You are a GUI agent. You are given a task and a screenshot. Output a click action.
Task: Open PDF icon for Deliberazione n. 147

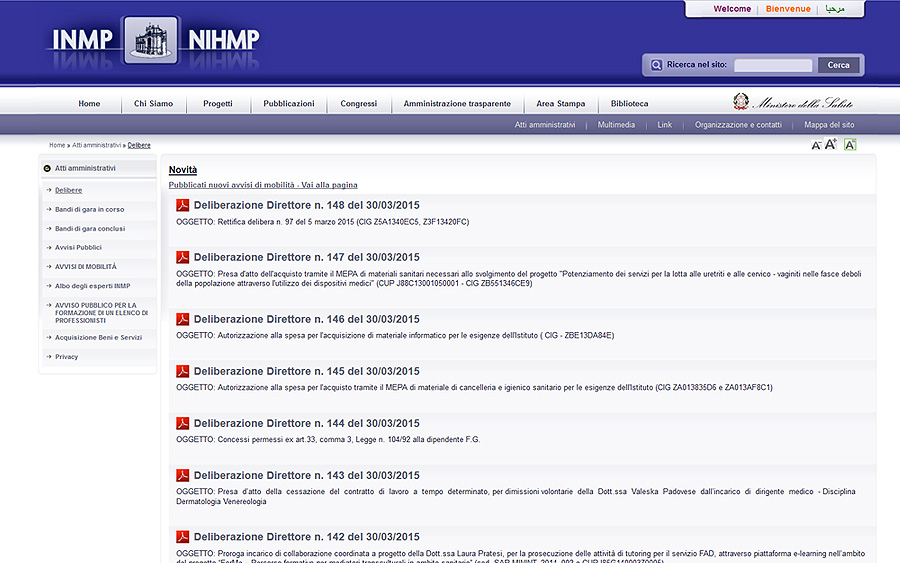click(x=183, y=257)
